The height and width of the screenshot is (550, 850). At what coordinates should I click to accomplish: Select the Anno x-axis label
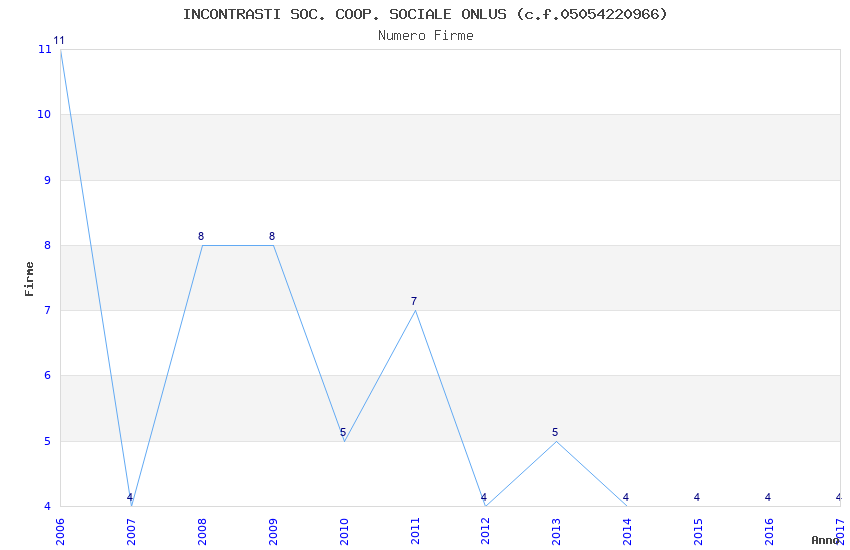[825, 540]
